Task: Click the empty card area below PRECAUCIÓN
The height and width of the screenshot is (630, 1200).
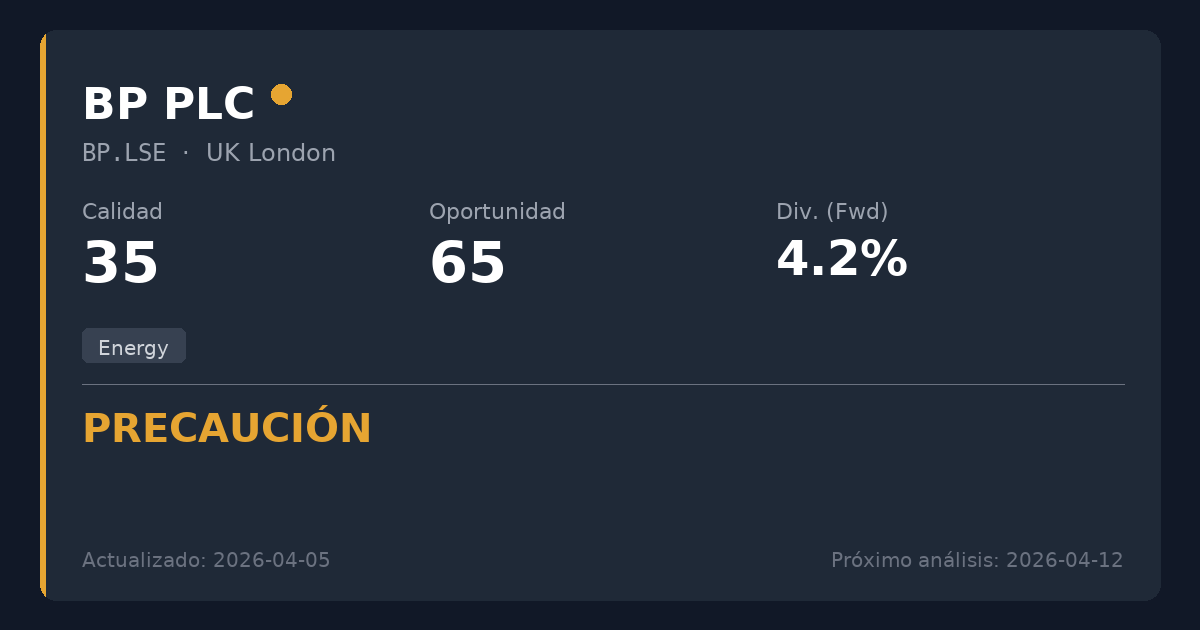Action: coord(600,495)
